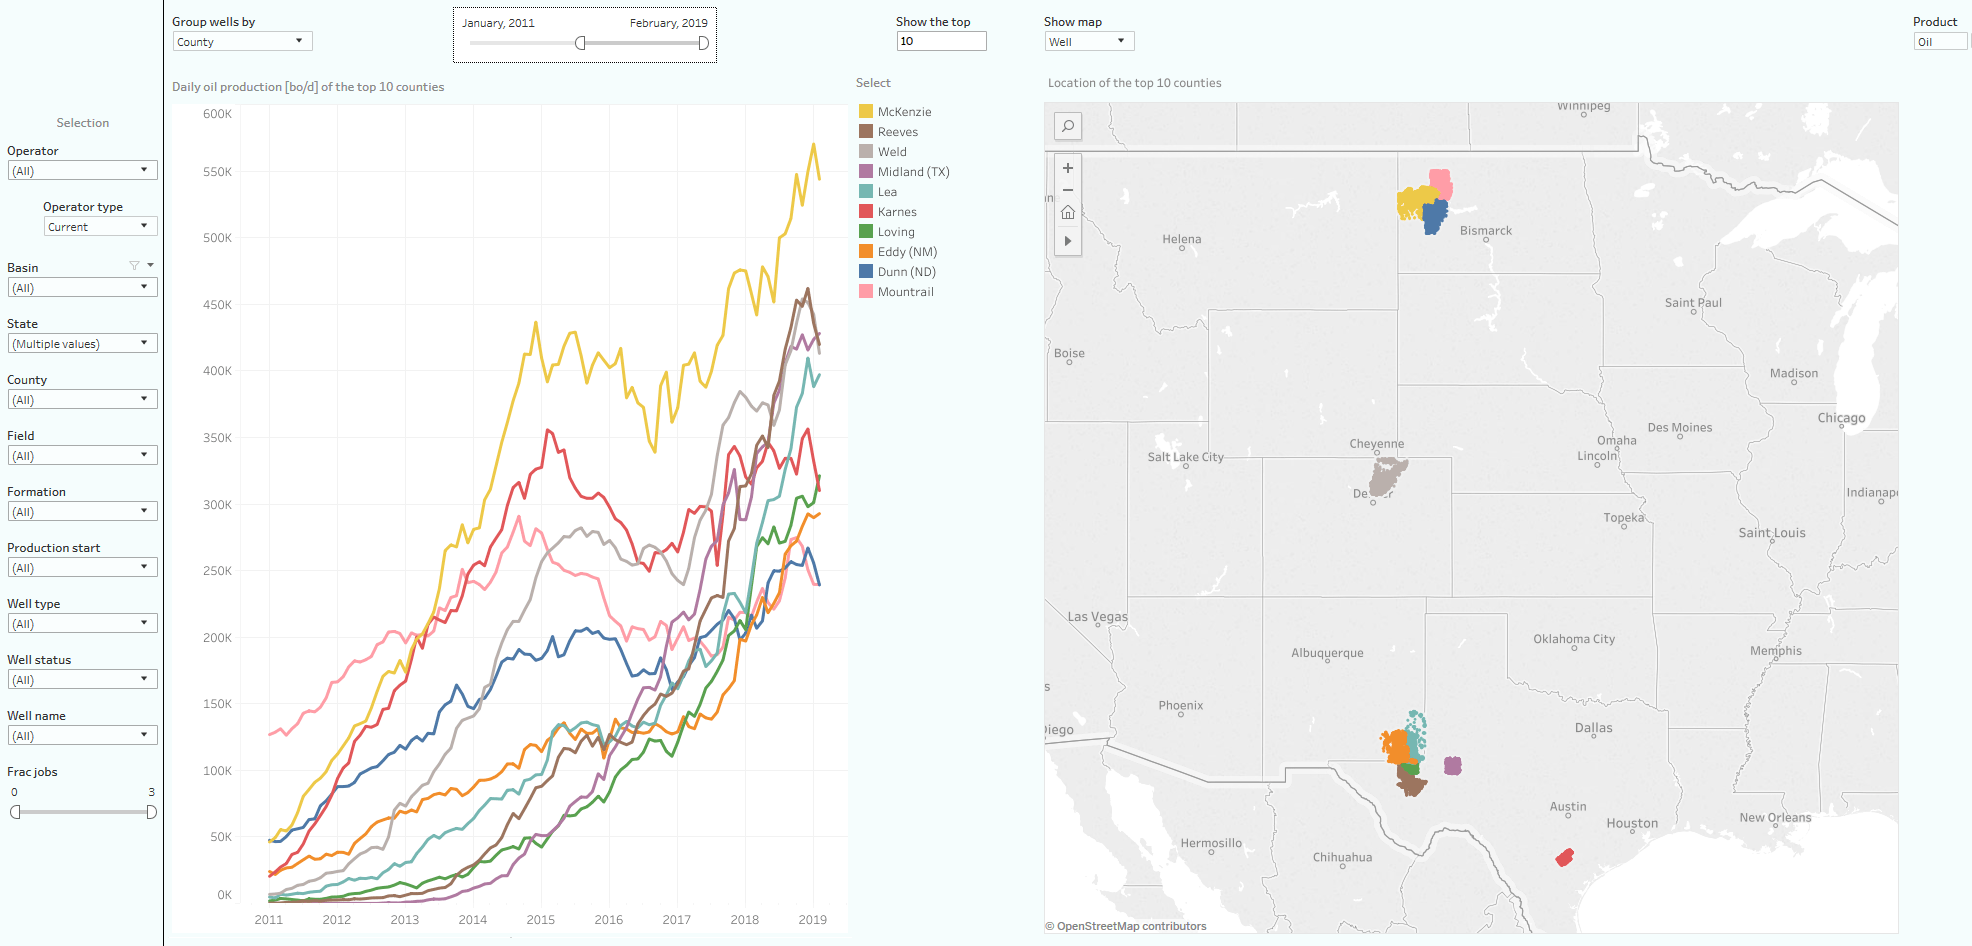Open the Product dropdown showing Oil

coord(1940,41)
